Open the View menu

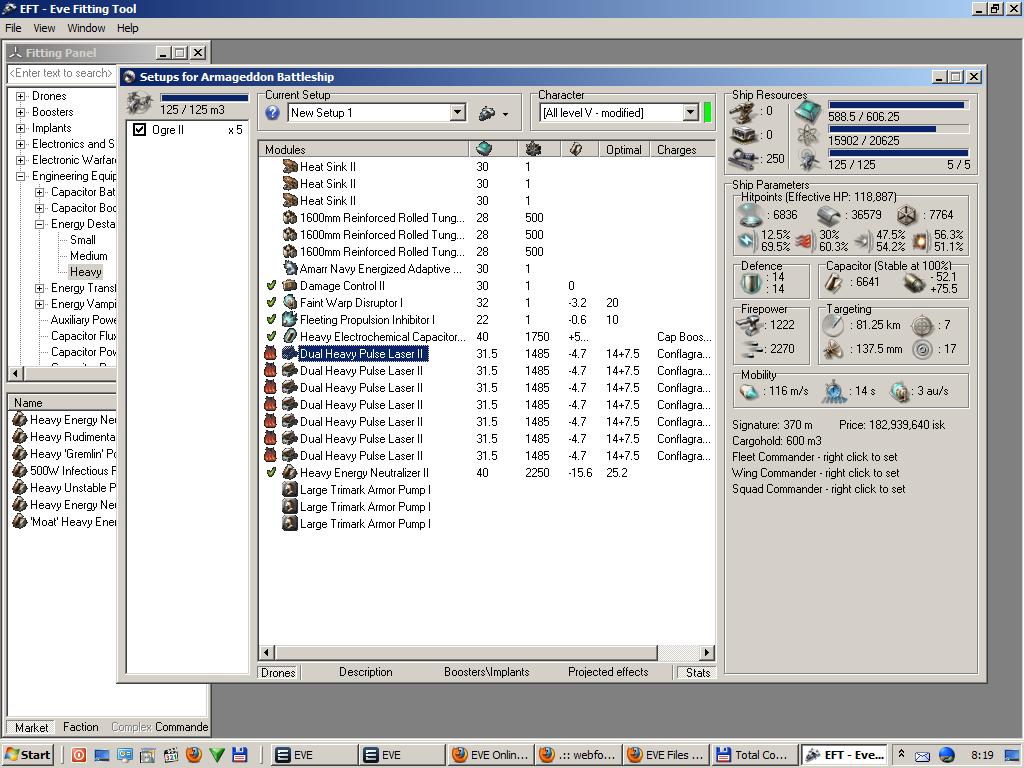pos(44,28)
